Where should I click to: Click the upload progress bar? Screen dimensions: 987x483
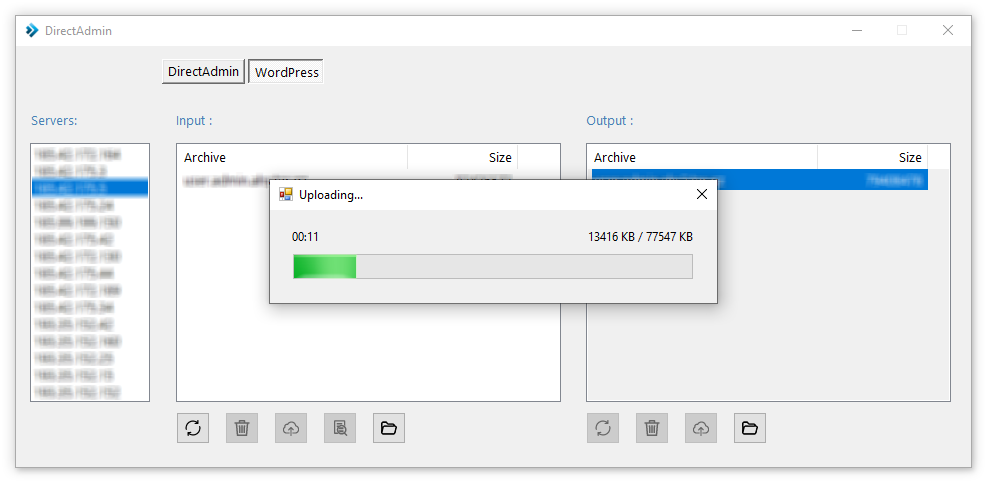(493, 266)
